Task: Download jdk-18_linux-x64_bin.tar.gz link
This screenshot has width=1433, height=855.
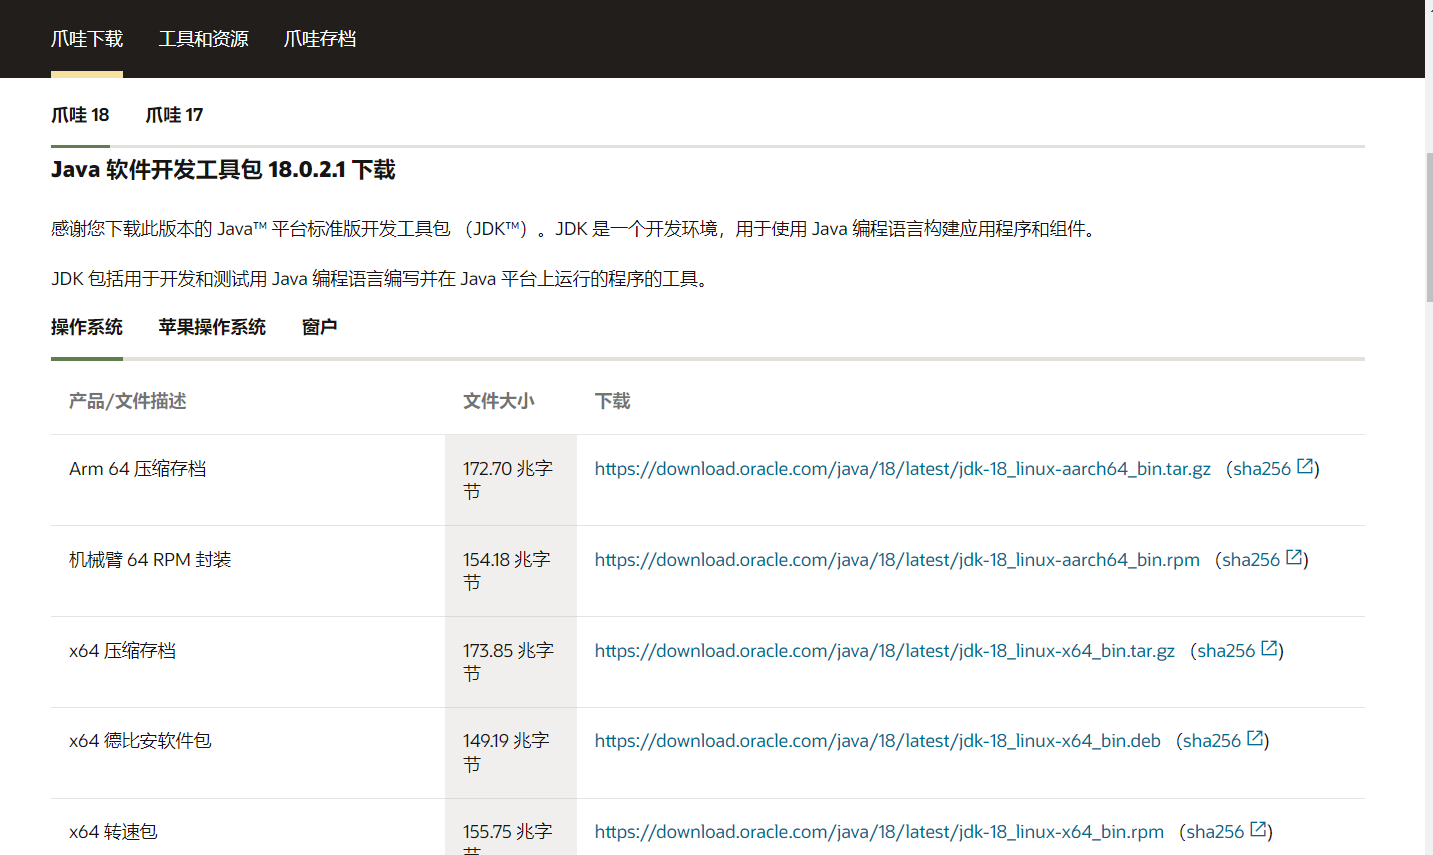Action: point(885,651)
